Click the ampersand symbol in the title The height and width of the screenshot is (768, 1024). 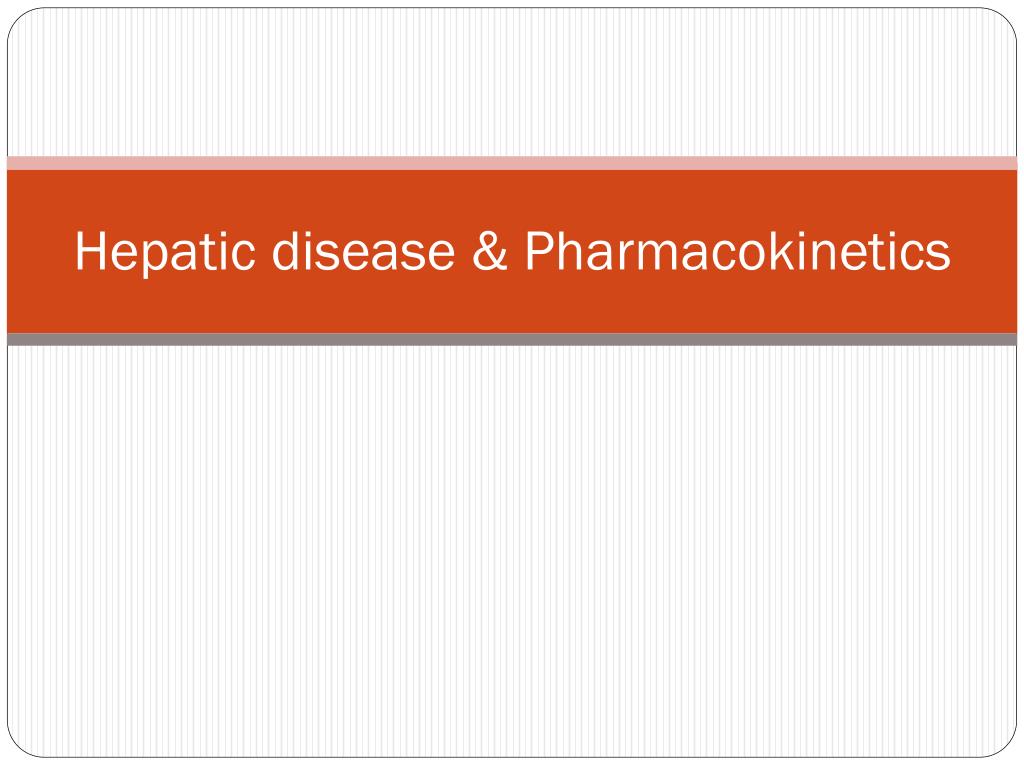490,251
